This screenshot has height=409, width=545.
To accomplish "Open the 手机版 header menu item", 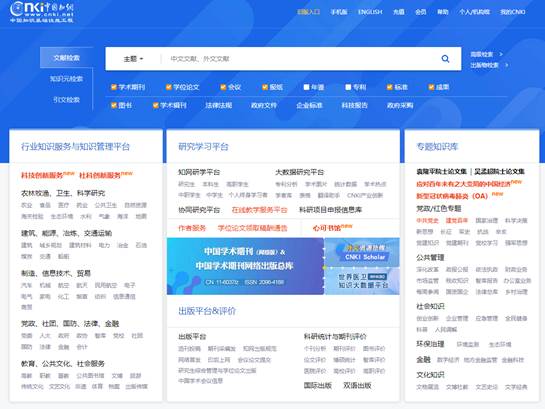I will tap(339, 12).
